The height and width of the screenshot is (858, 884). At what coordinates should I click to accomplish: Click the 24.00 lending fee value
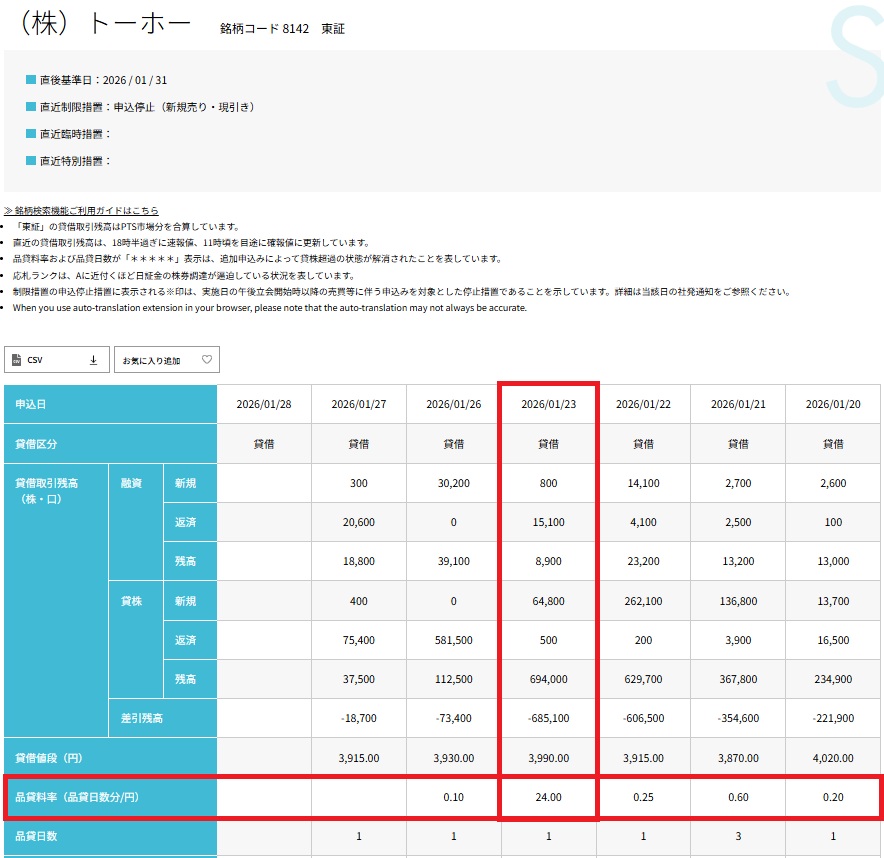[x=549, y=798]
